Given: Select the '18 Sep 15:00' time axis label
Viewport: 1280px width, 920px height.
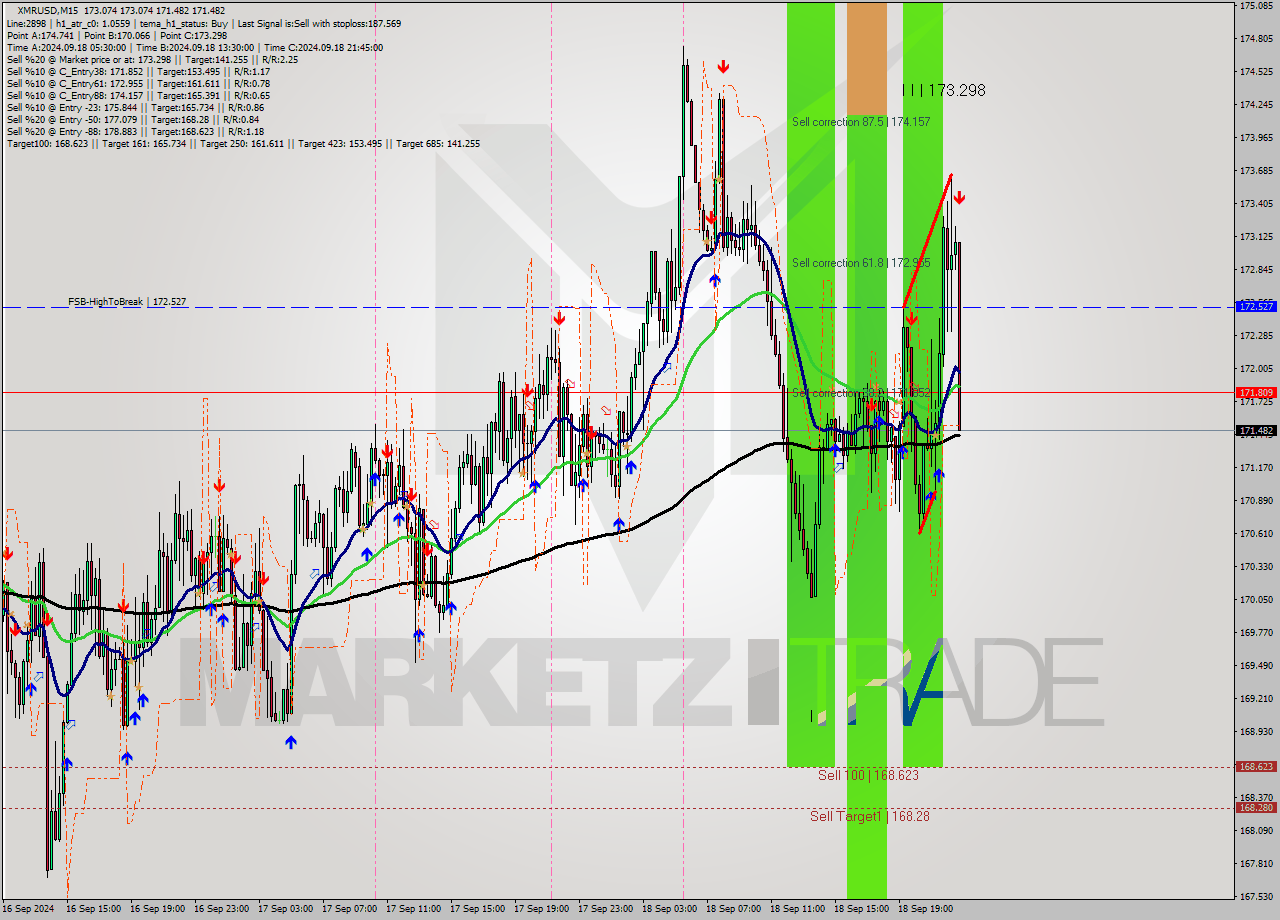Looking at the screenshot, I should point(861,909).
